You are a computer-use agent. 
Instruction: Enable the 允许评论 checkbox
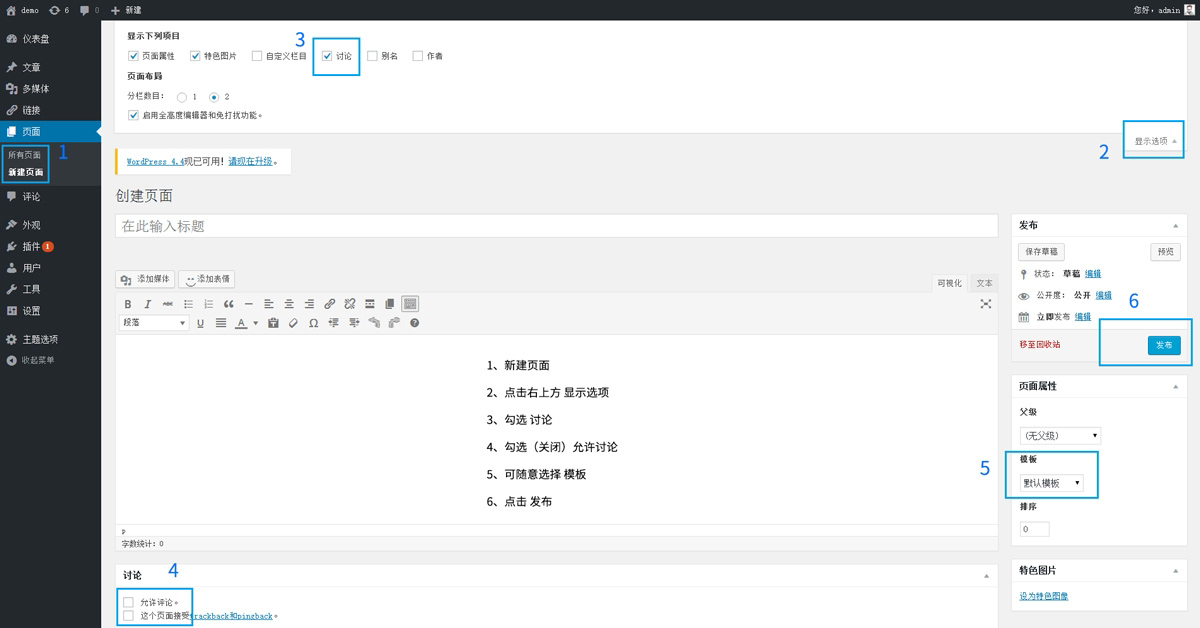128,602
